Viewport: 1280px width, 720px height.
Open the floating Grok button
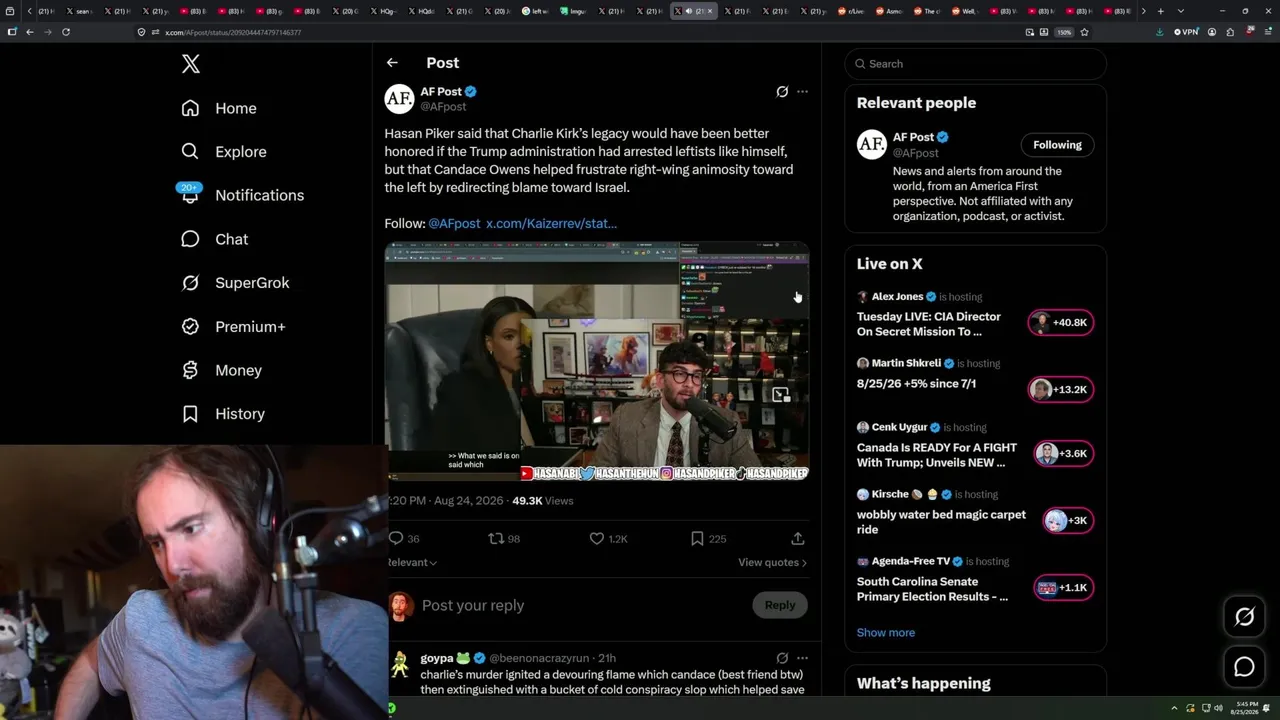(x=1244, y=618)
